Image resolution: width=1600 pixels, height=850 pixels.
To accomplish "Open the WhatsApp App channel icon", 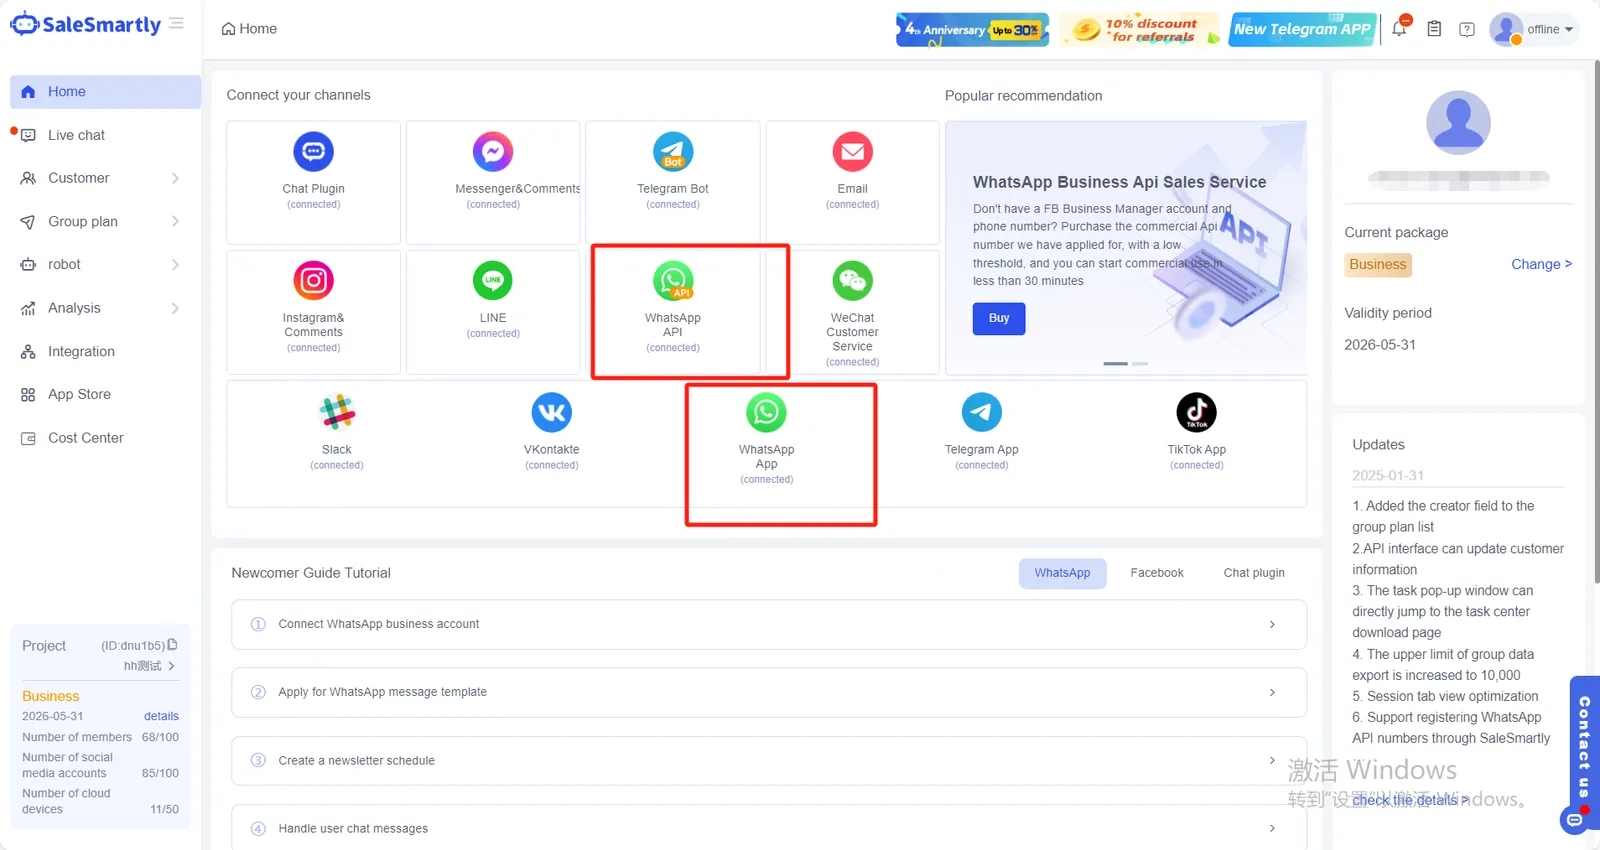I will pyautogui.click(x=767, y=412).
